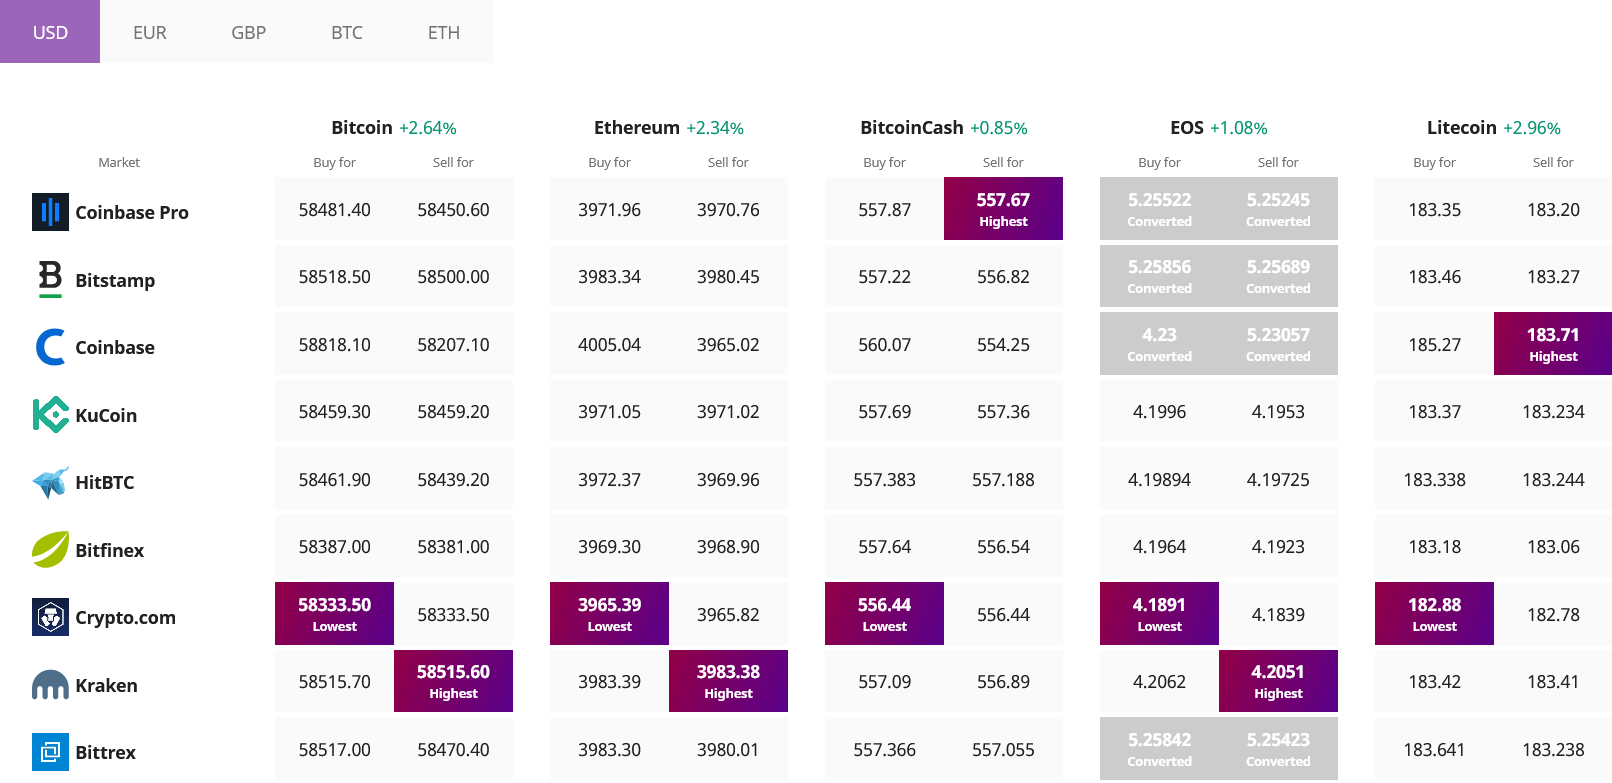Click Litecoin +2.96% change percentage
Screen dimensions: 1612x783
tap(1532, 128)
